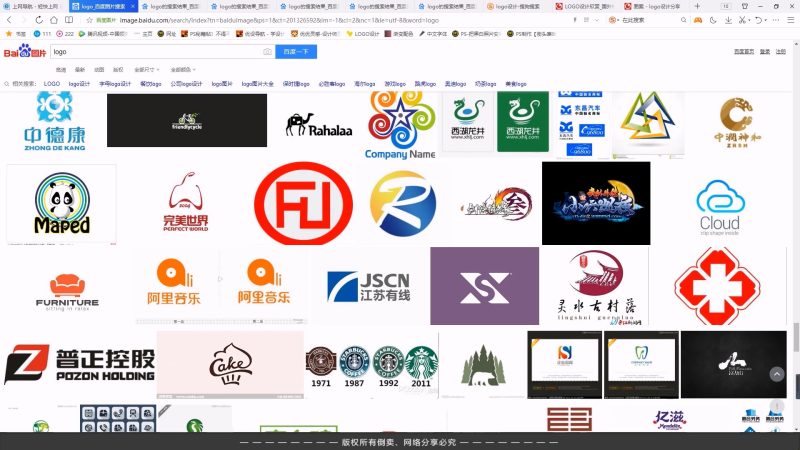The image size is (800, 450).
Task: Click the scroll-to-top arrow button
Action: tap(777, 374)
